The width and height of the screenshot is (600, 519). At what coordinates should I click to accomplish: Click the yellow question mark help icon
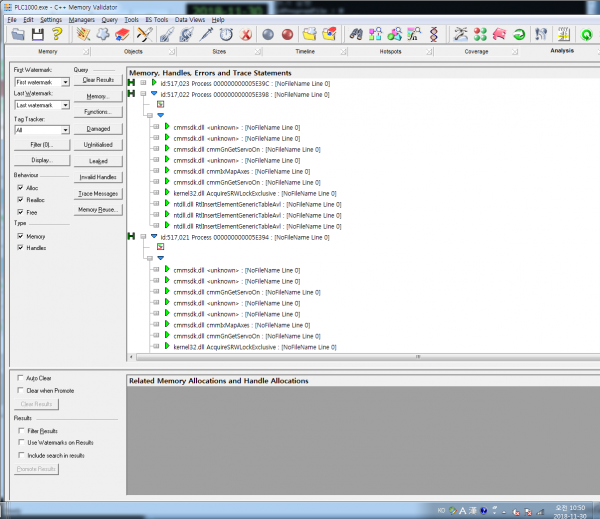click(57, 34)
